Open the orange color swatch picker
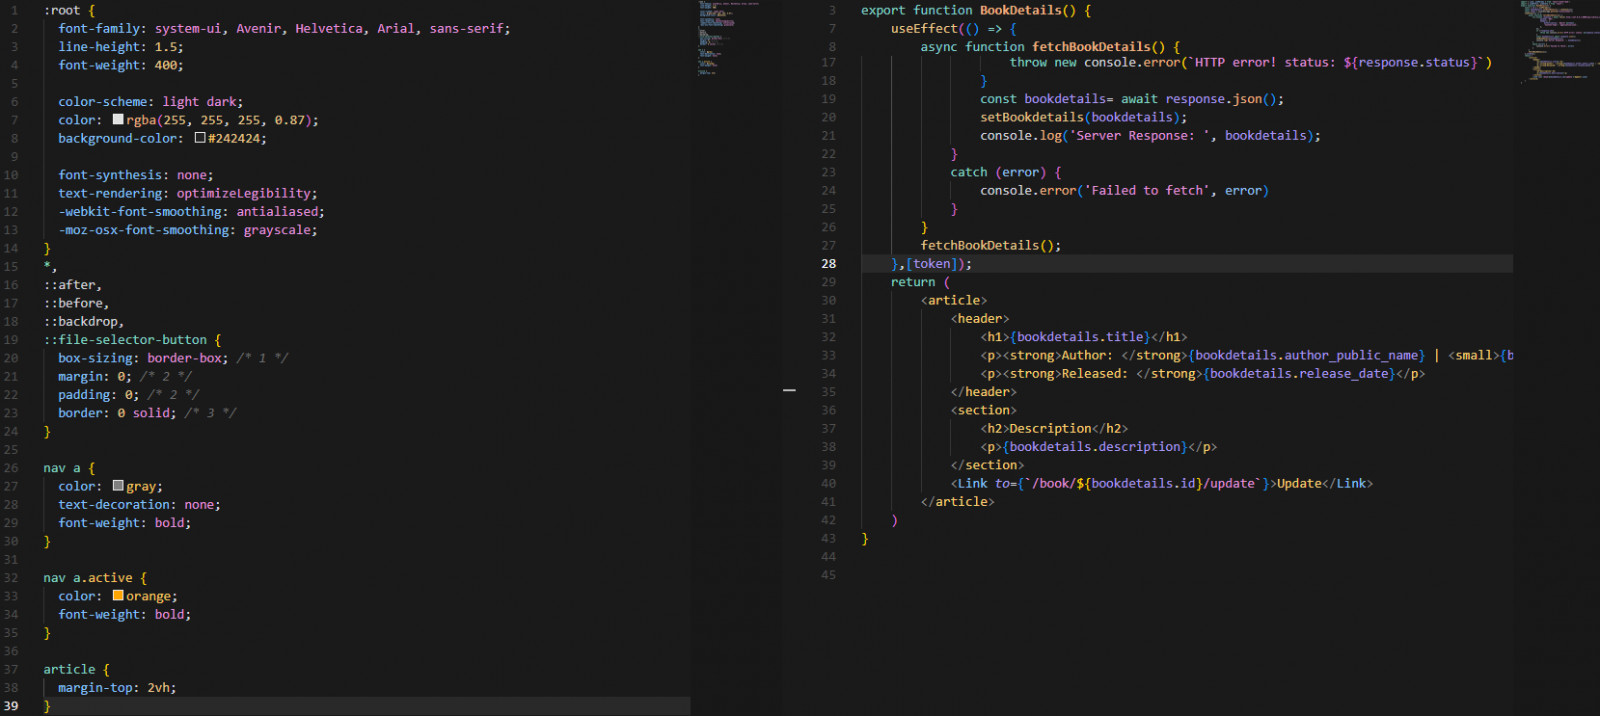1600x716 pixels. (x=118, y=596)
